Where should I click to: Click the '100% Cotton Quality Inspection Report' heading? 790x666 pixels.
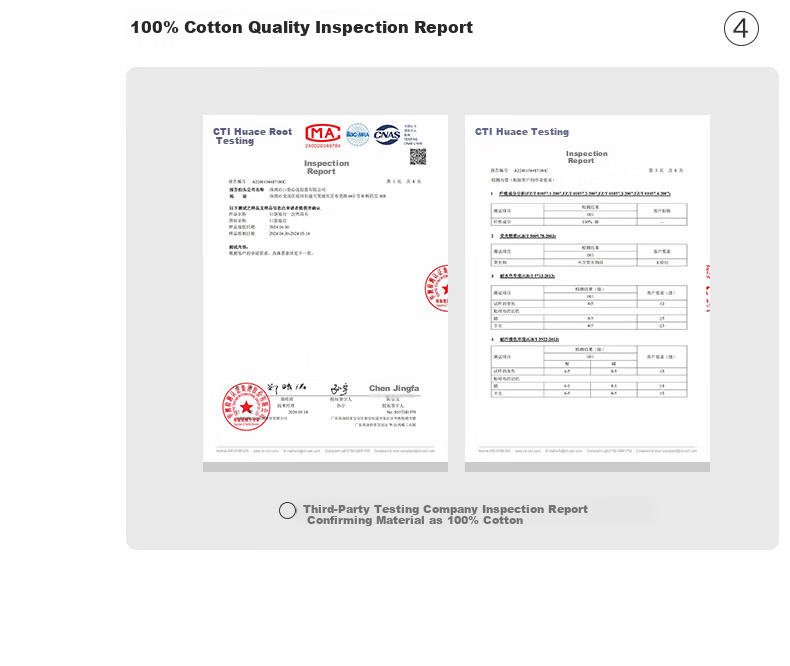[301, 27]
